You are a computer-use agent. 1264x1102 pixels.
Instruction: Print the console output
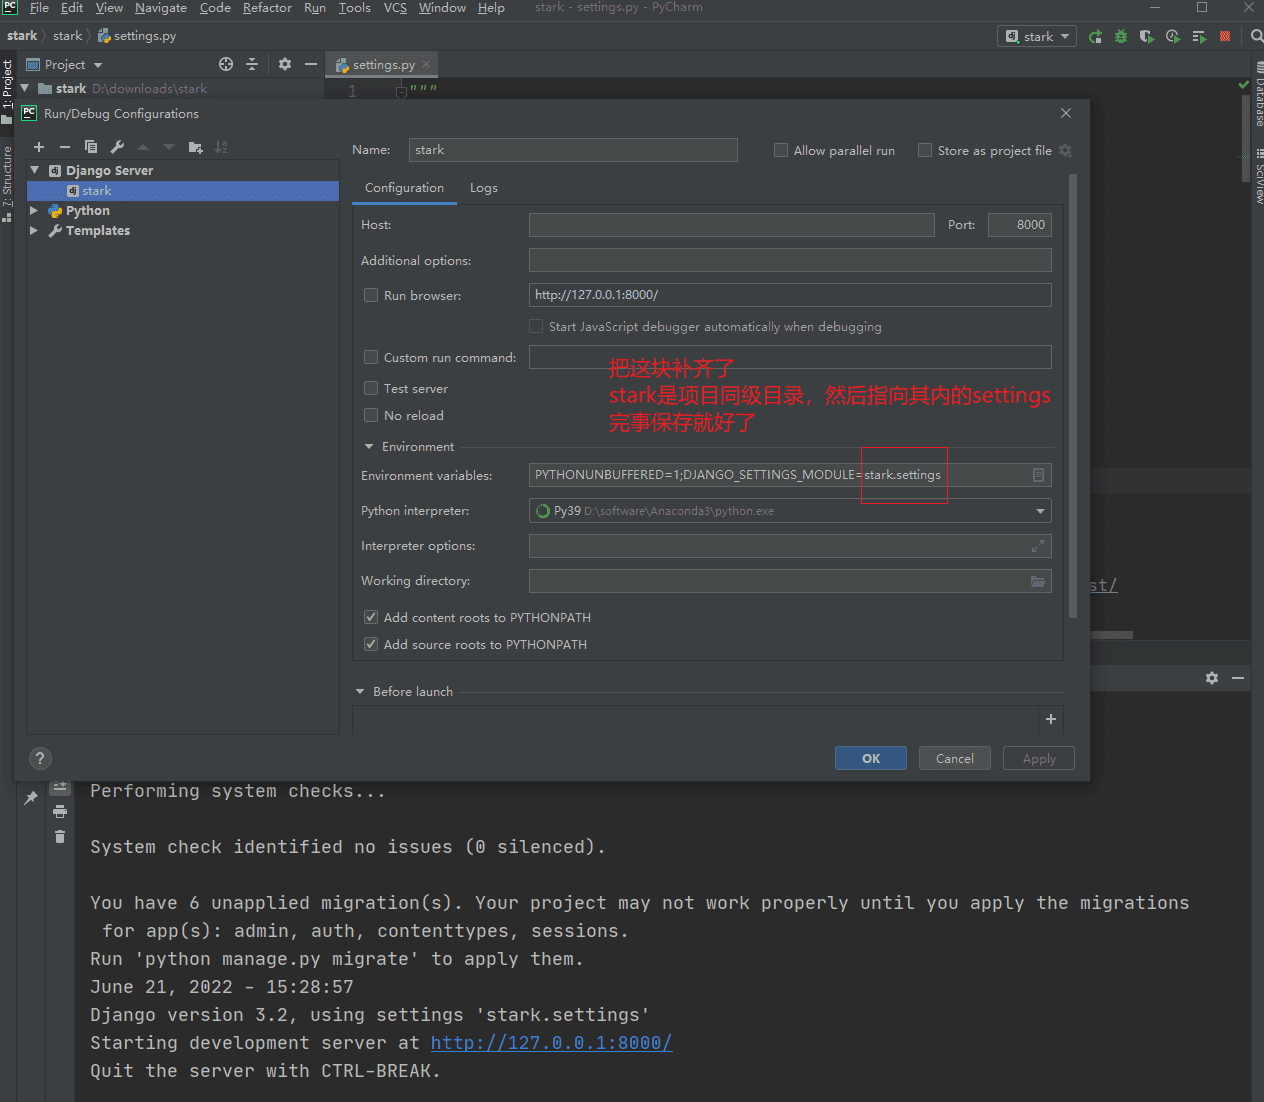60,811
